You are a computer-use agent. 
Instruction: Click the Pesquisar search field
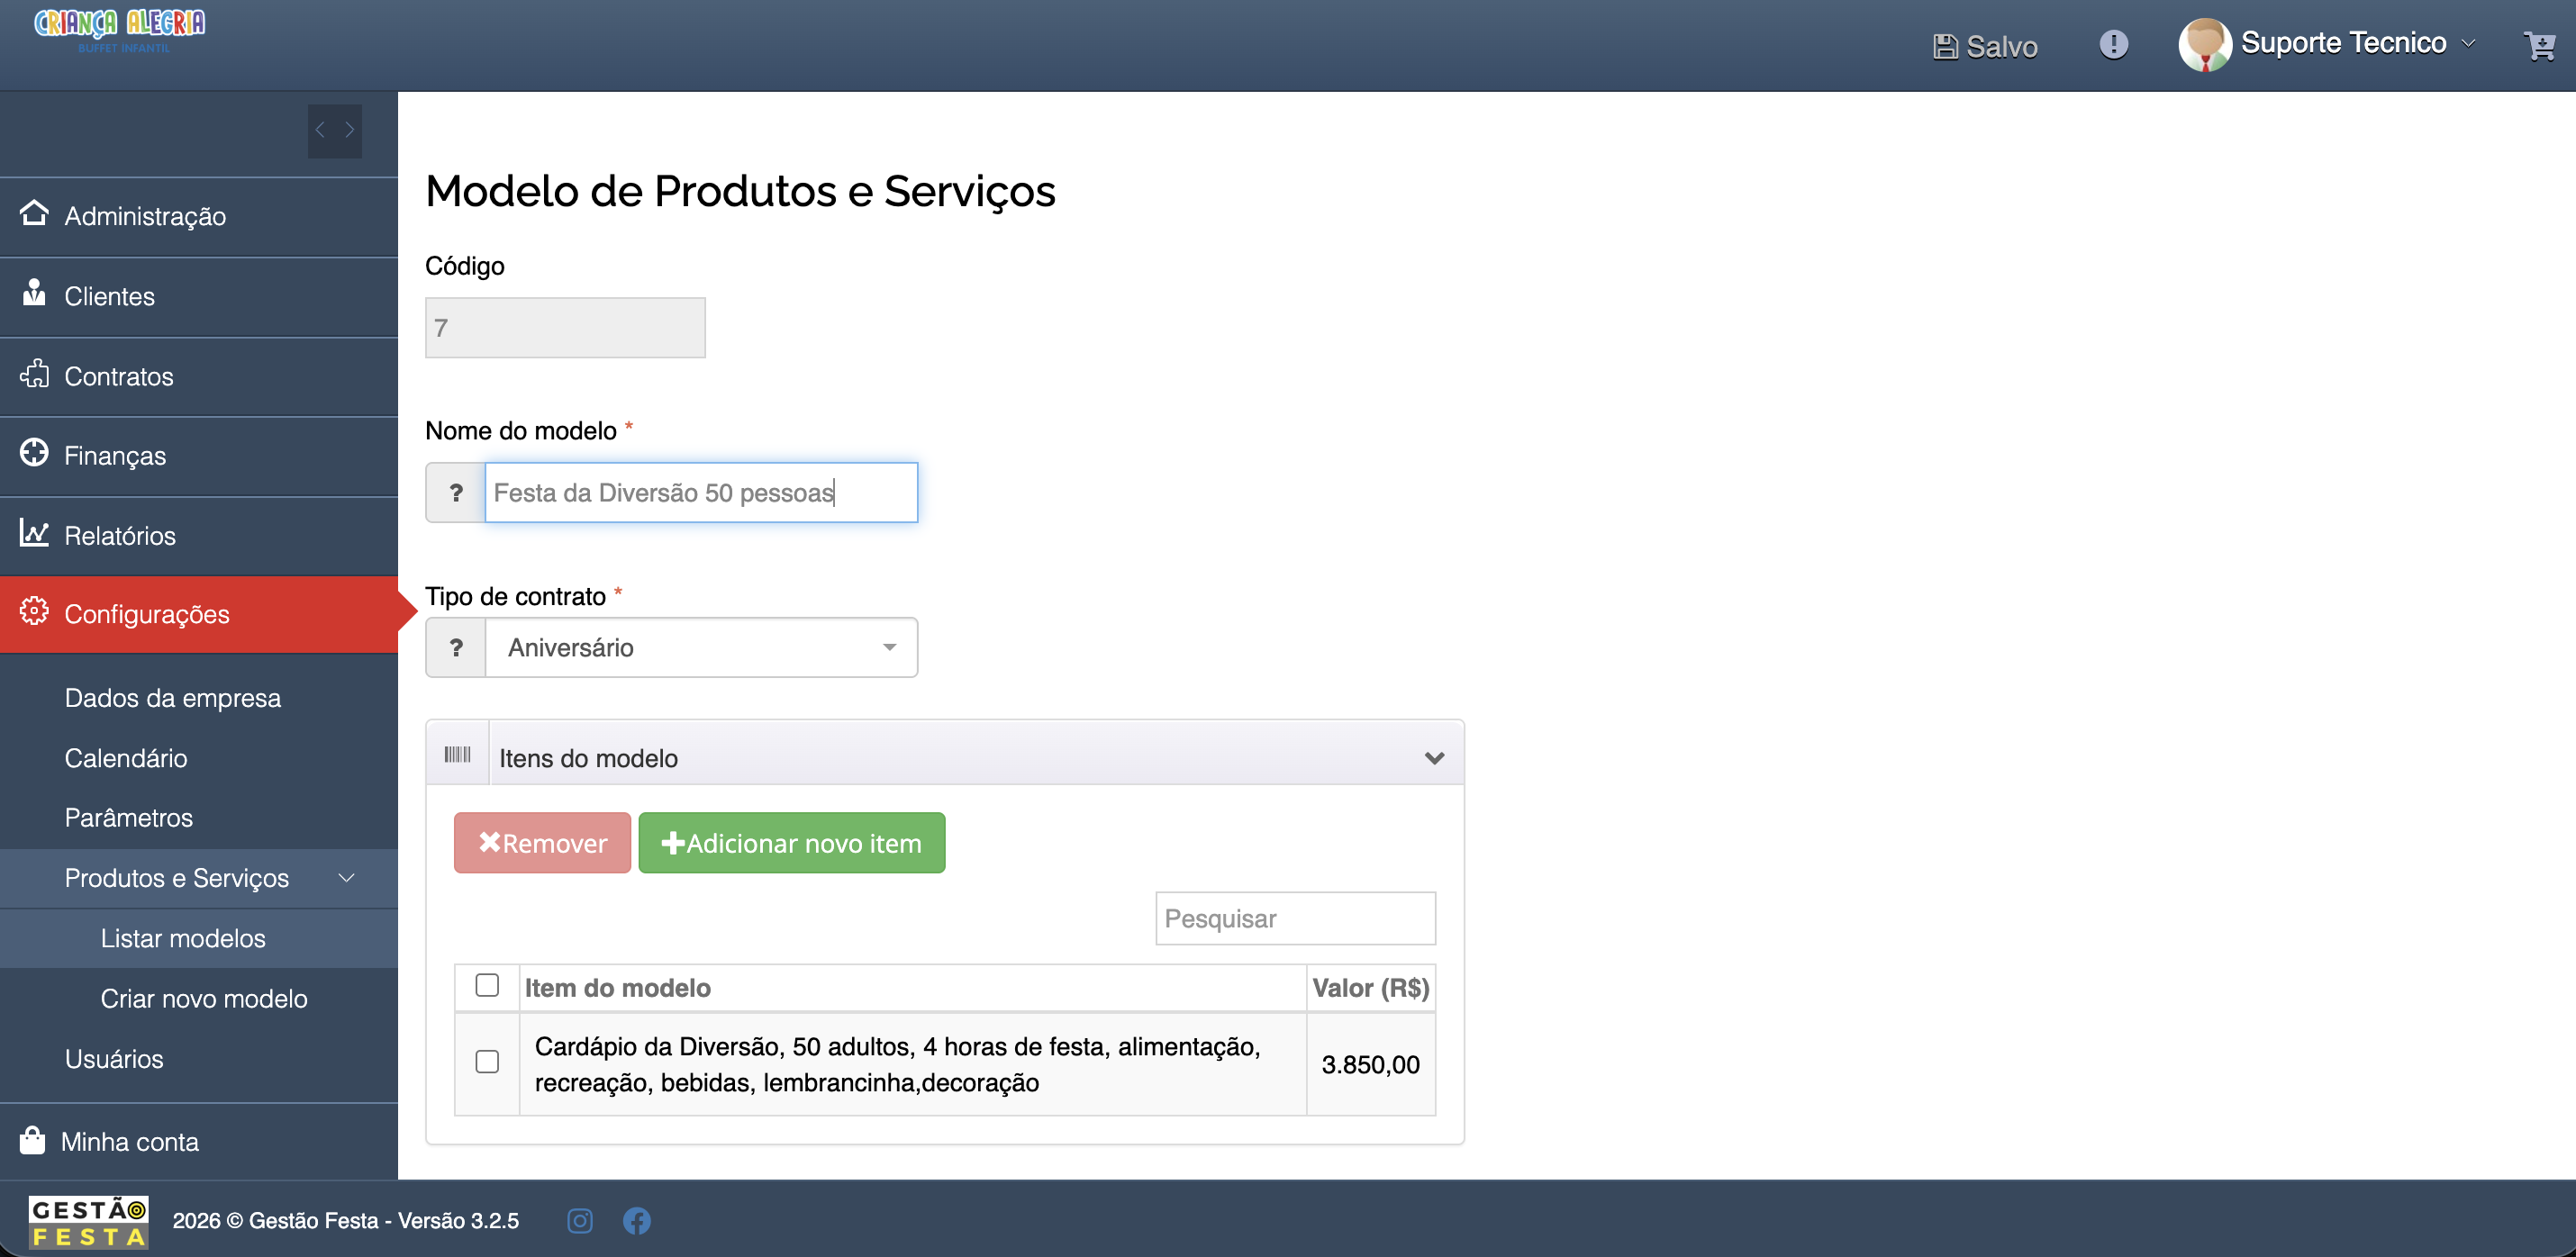point(1295,918)
